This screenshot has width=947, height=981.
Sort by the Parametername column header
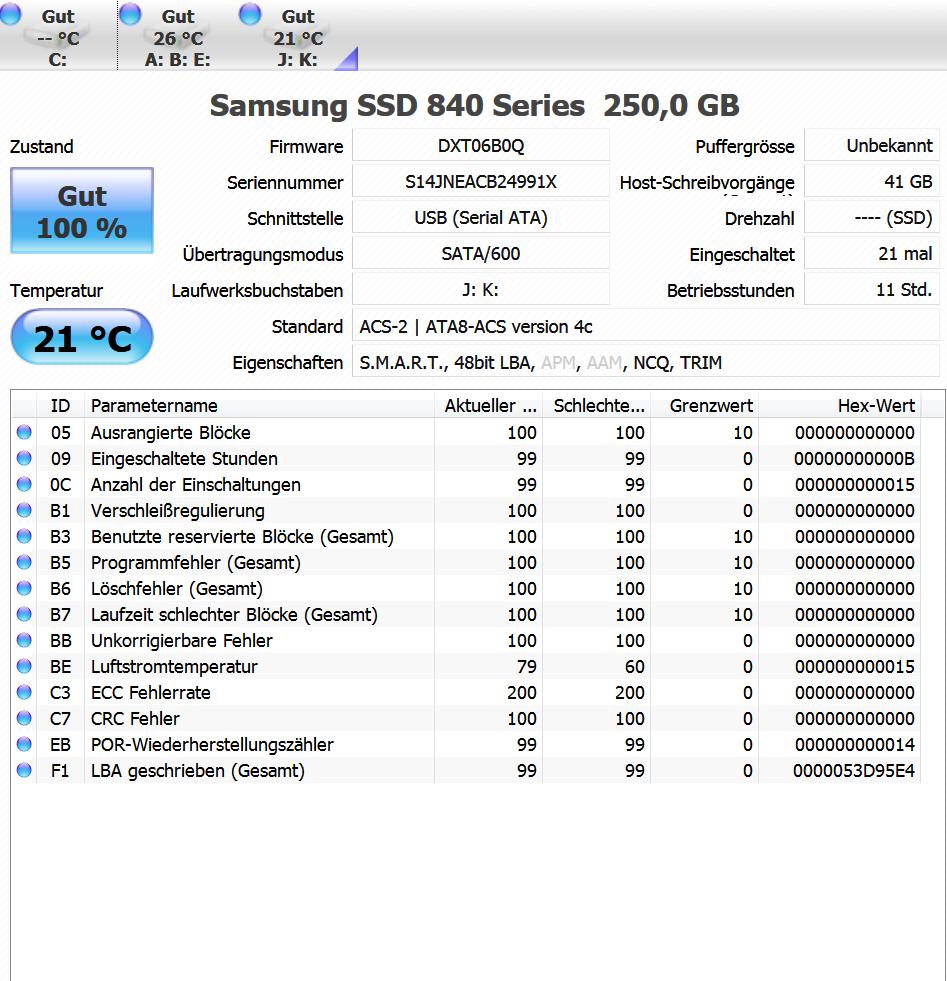(x=259, y=405)
